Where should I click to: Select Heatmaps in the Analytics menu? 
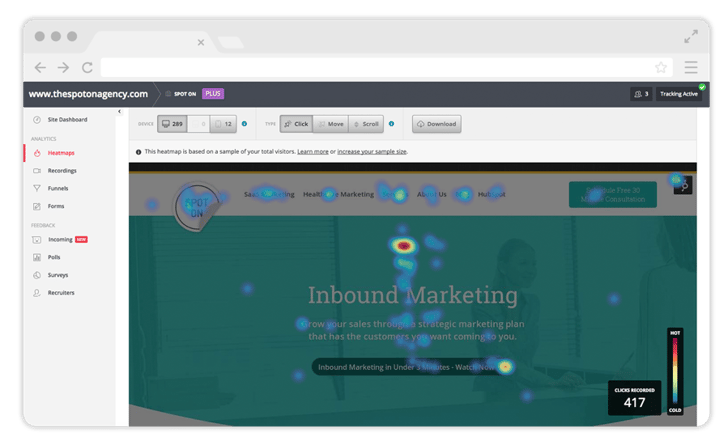point(61,153)
